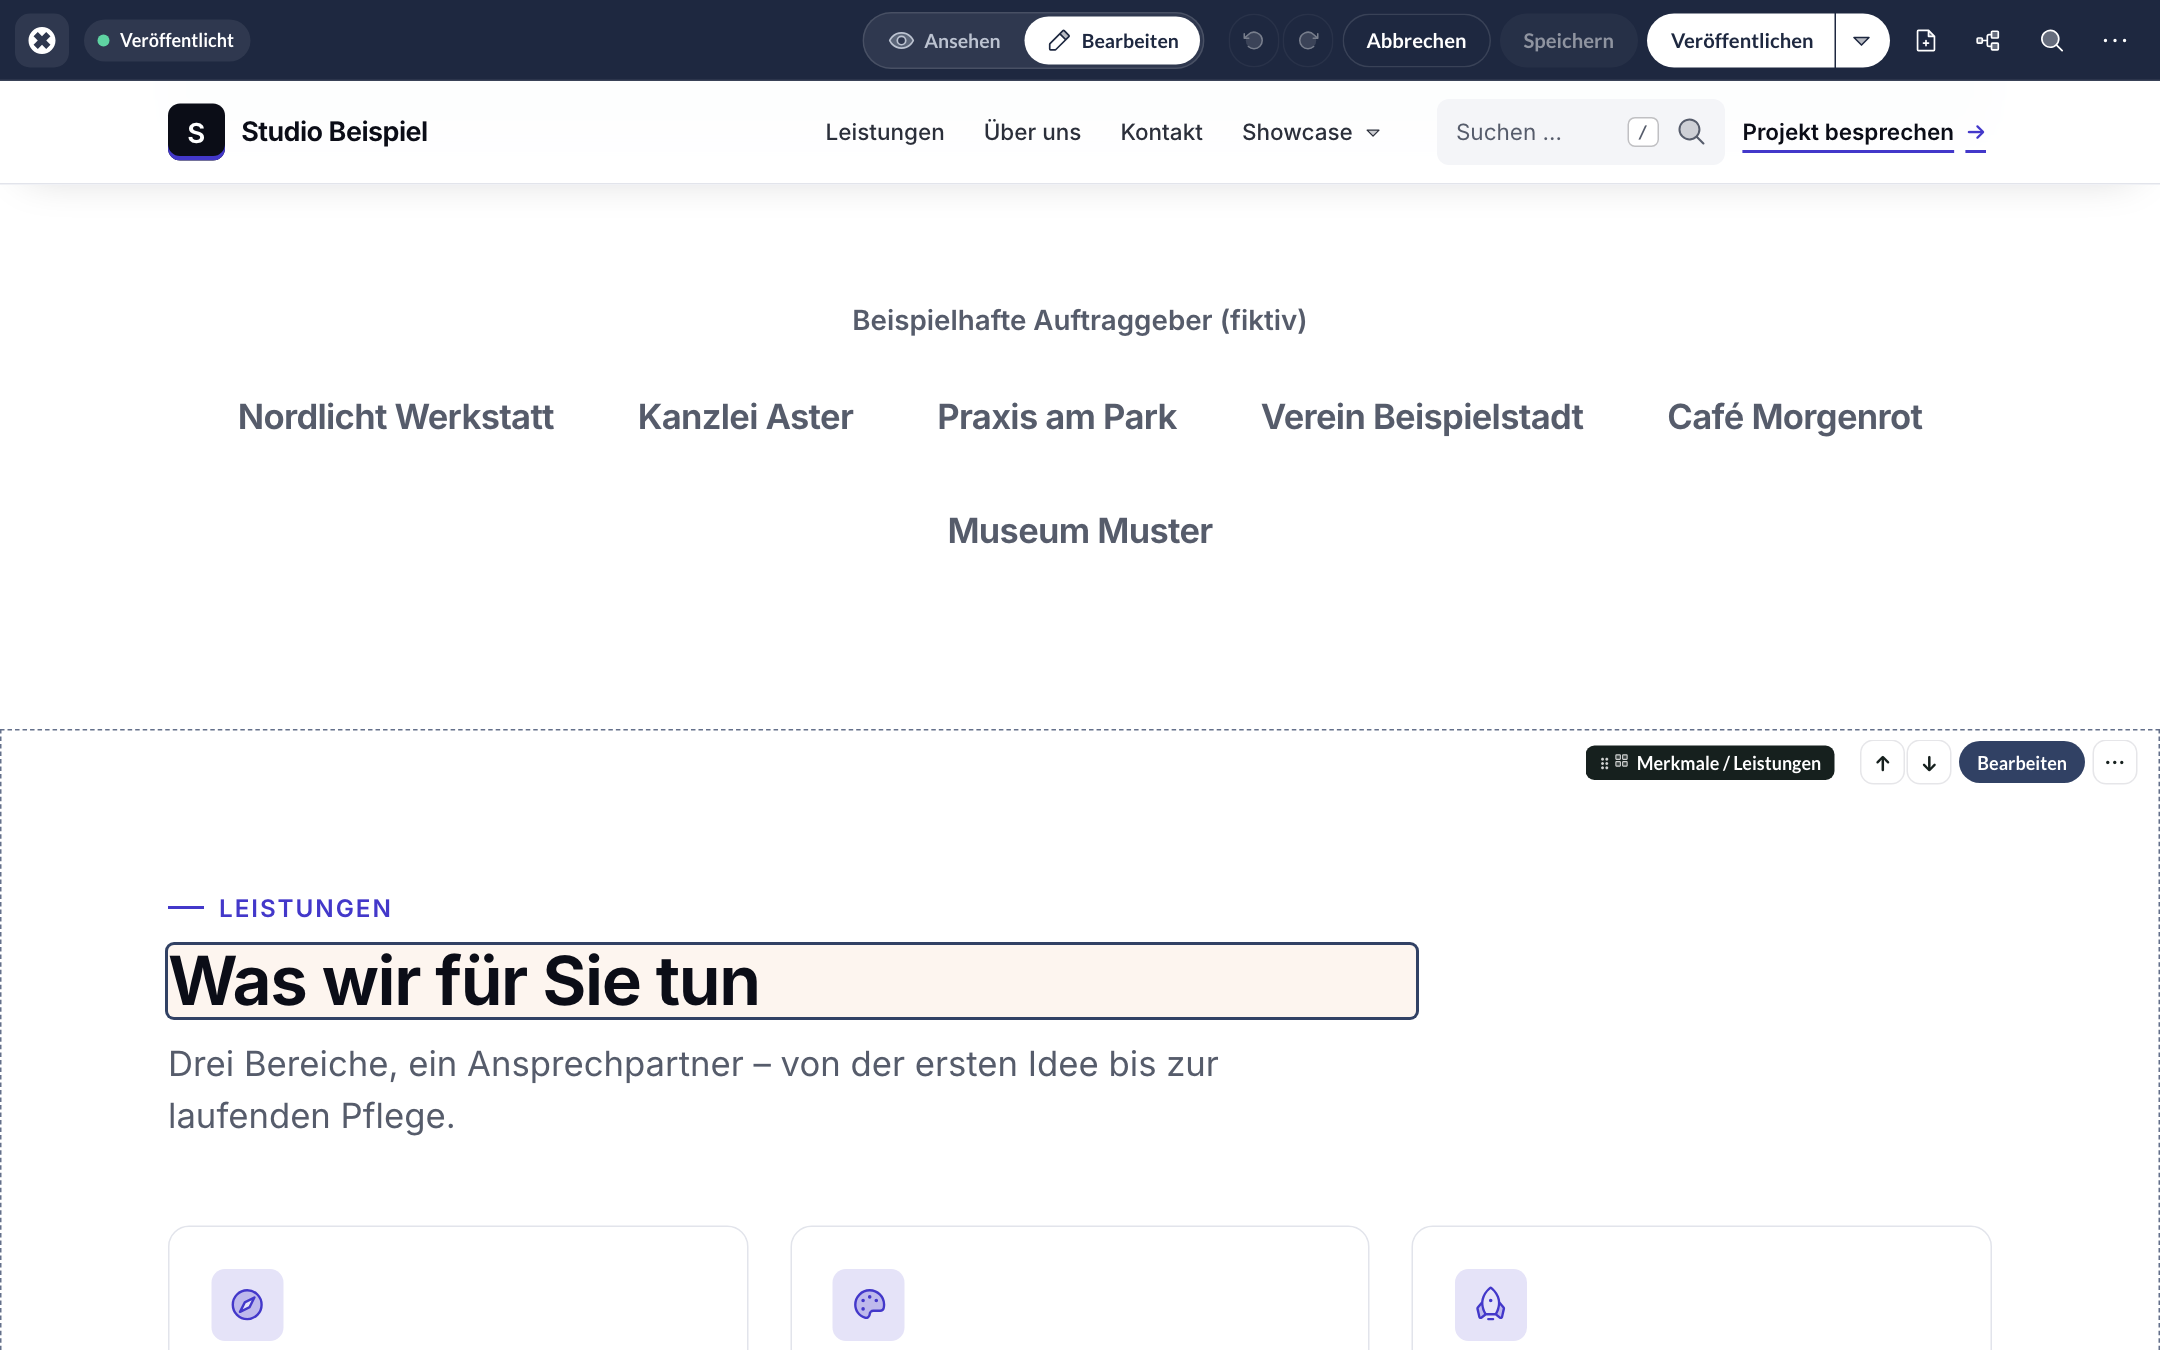Switch to Ansehen view mode
This screenshot has width=2160, height=1350.
pyautogui.click(x=945, y=40)
